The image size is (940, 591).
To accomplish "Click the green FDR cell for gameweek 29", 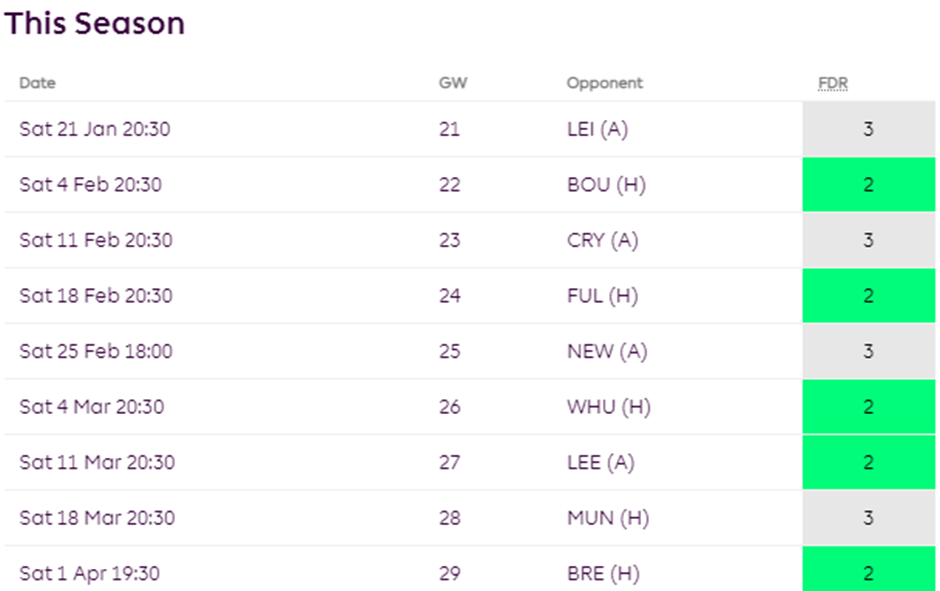I will click(868, 574).
